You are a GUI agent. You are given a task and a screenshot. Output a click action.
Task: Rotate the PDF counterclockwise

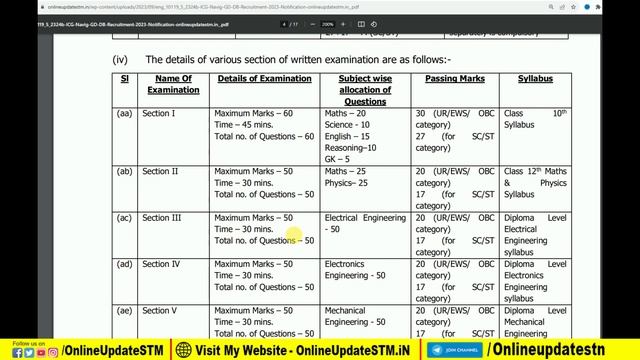pos(374,24)
